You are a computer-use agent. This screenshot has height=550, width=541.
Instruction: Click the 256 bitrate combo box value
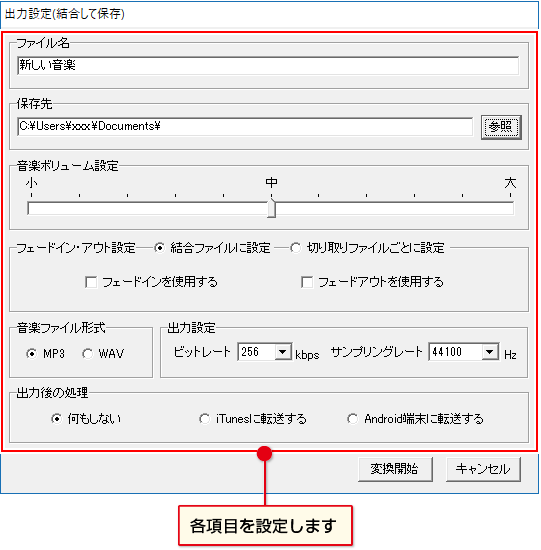(256, 351)
